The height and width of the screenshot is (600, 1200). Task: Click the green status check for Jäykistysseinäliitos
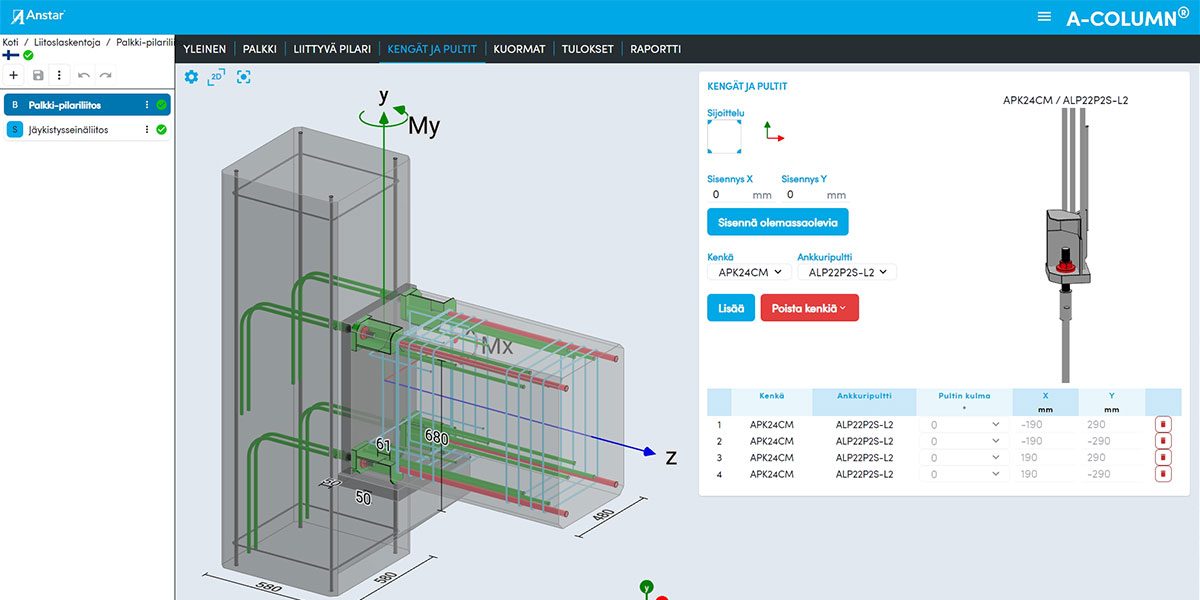[161, 129]
